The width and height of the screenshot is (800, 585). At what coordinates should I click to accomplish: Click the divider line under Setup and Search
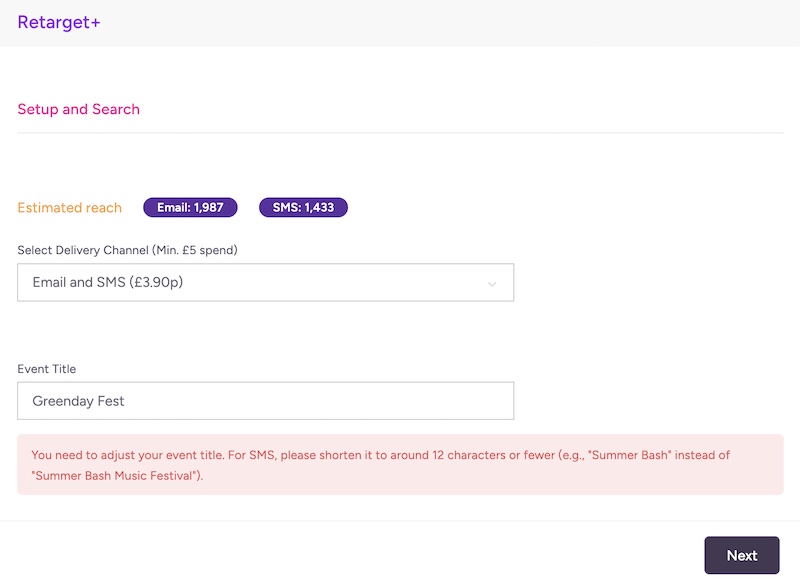tap(400, 132)
